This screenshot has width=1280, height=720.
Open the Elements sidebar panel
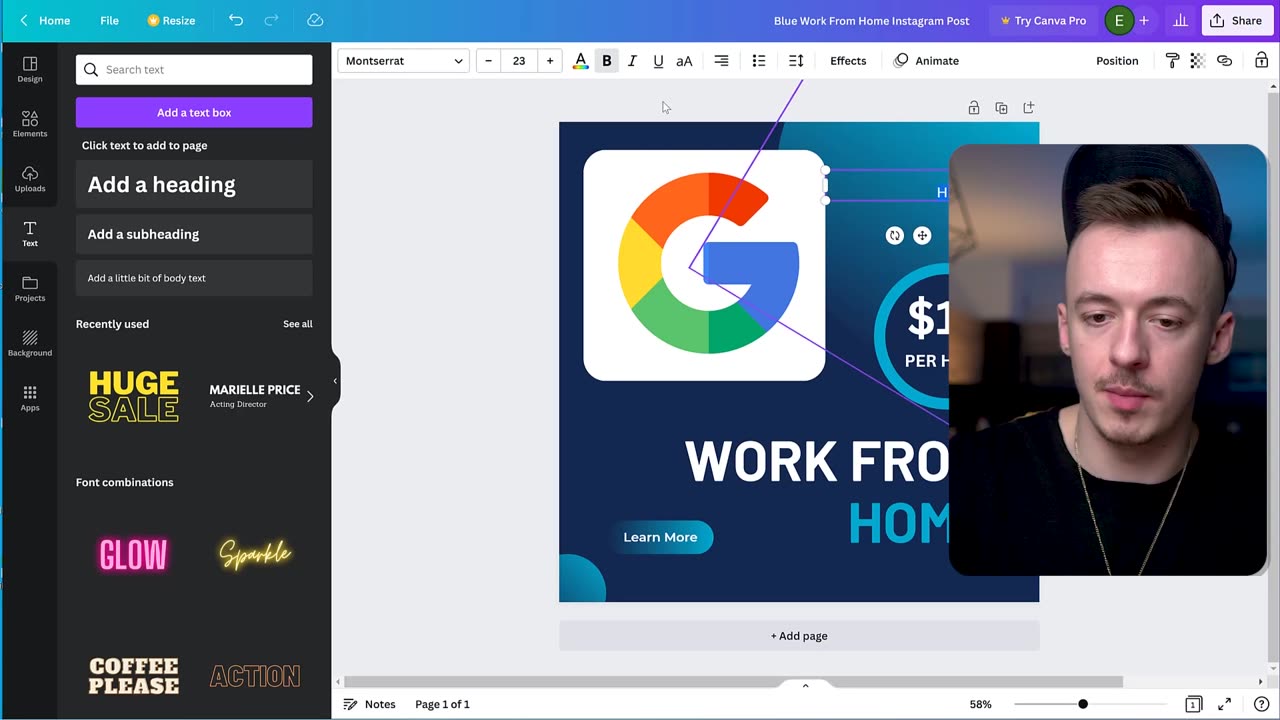[x=30, y=124]
